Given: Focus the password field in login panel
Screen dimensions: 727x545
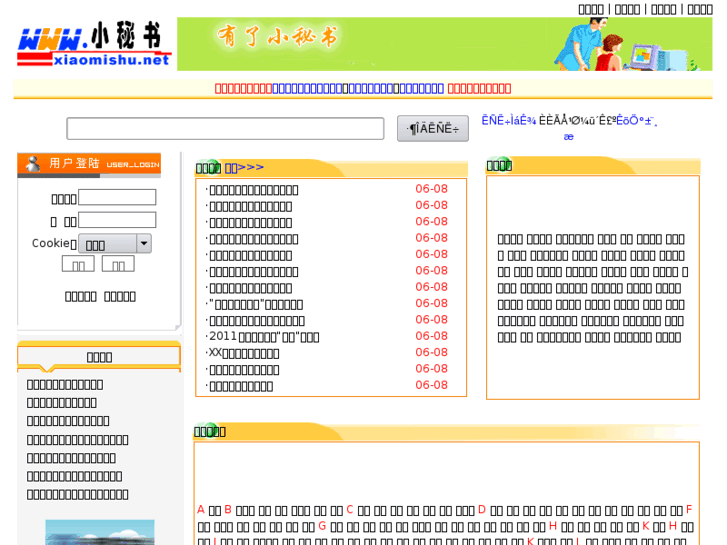Looking at the screenshot, I should (x=117, y=220).
